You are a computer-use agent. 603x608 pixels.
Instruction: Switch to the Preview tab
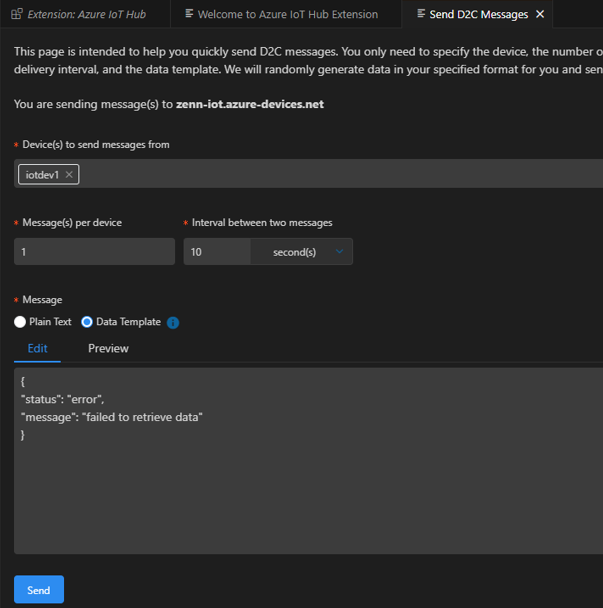tap(108, 349)
